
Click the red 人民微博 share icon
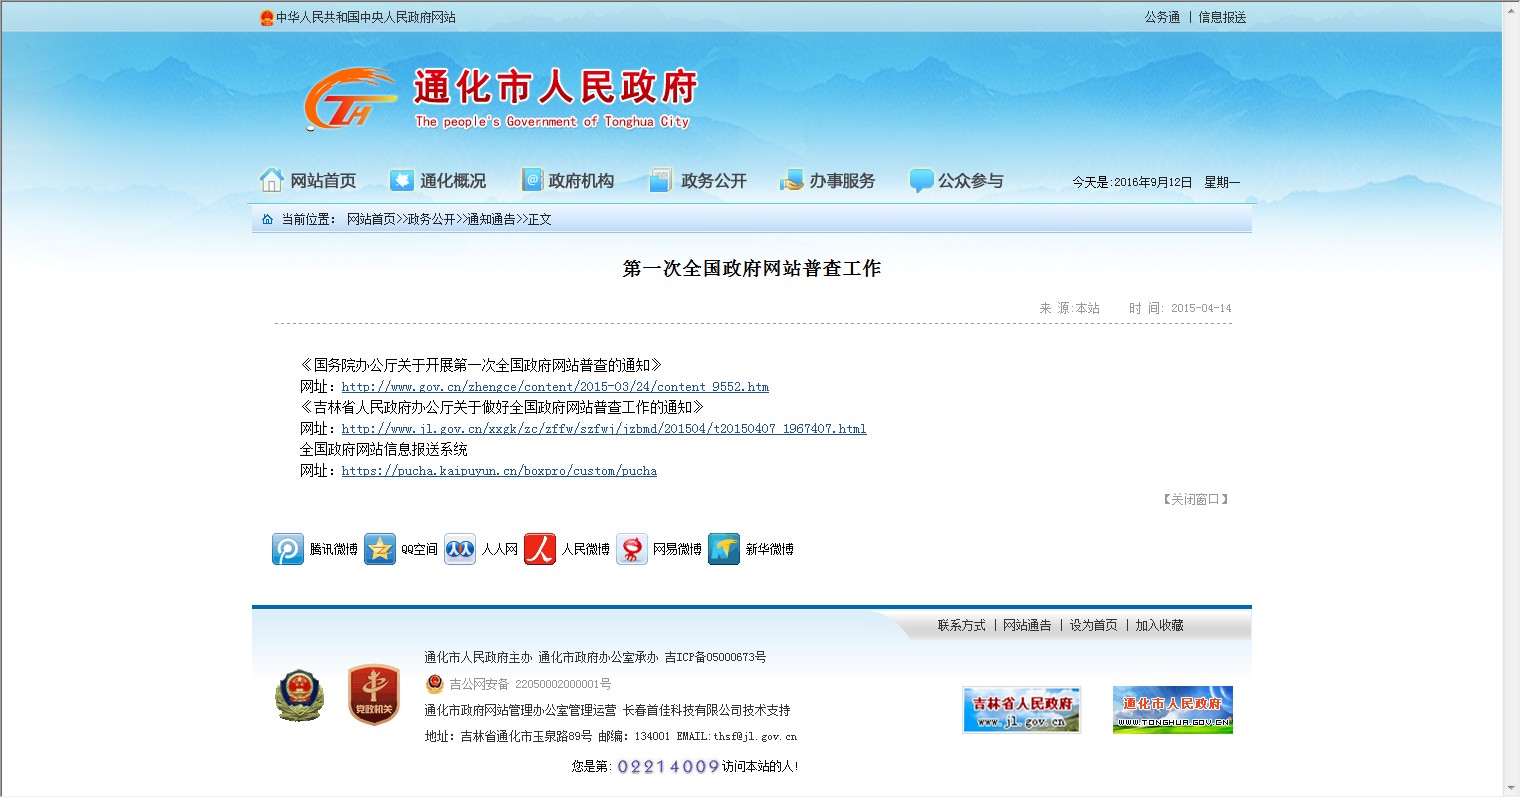pyautogui.click(x=540, y=549)
